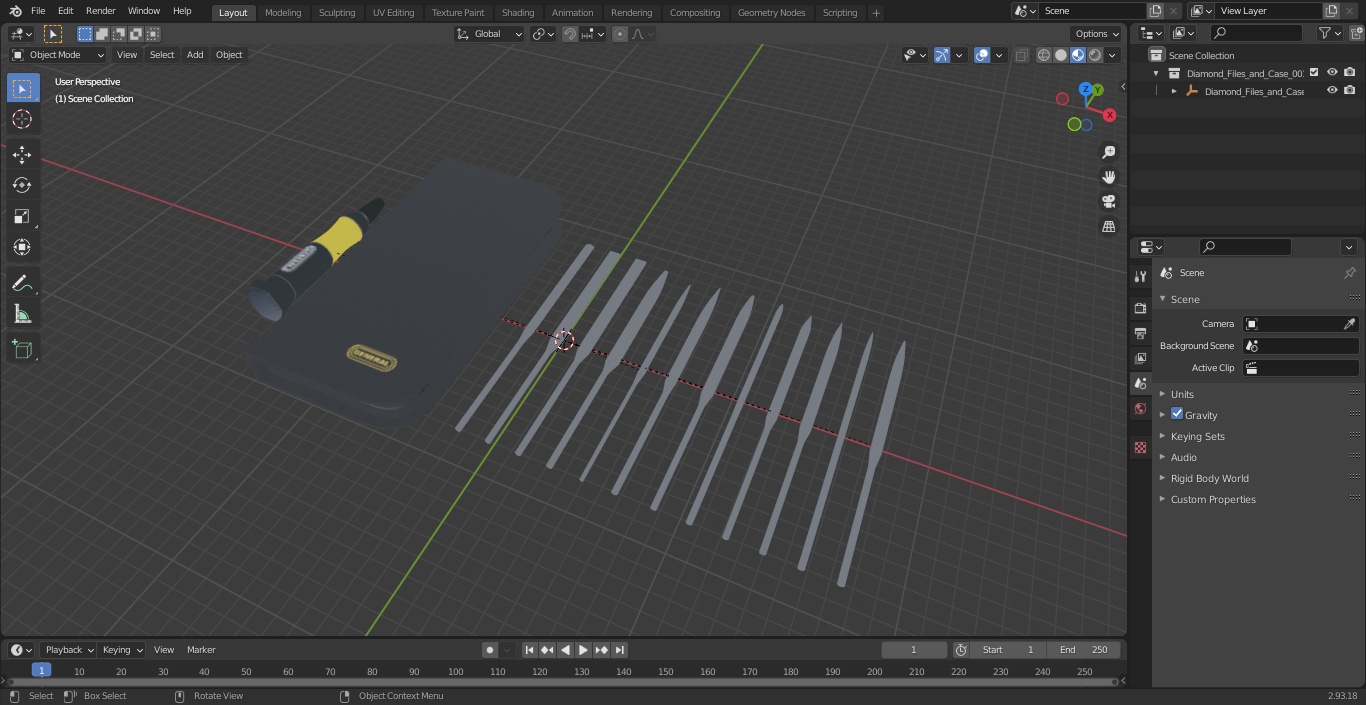Toggle the camera view icon
The image size is (1366, 705).
(x=1108, y=202)
